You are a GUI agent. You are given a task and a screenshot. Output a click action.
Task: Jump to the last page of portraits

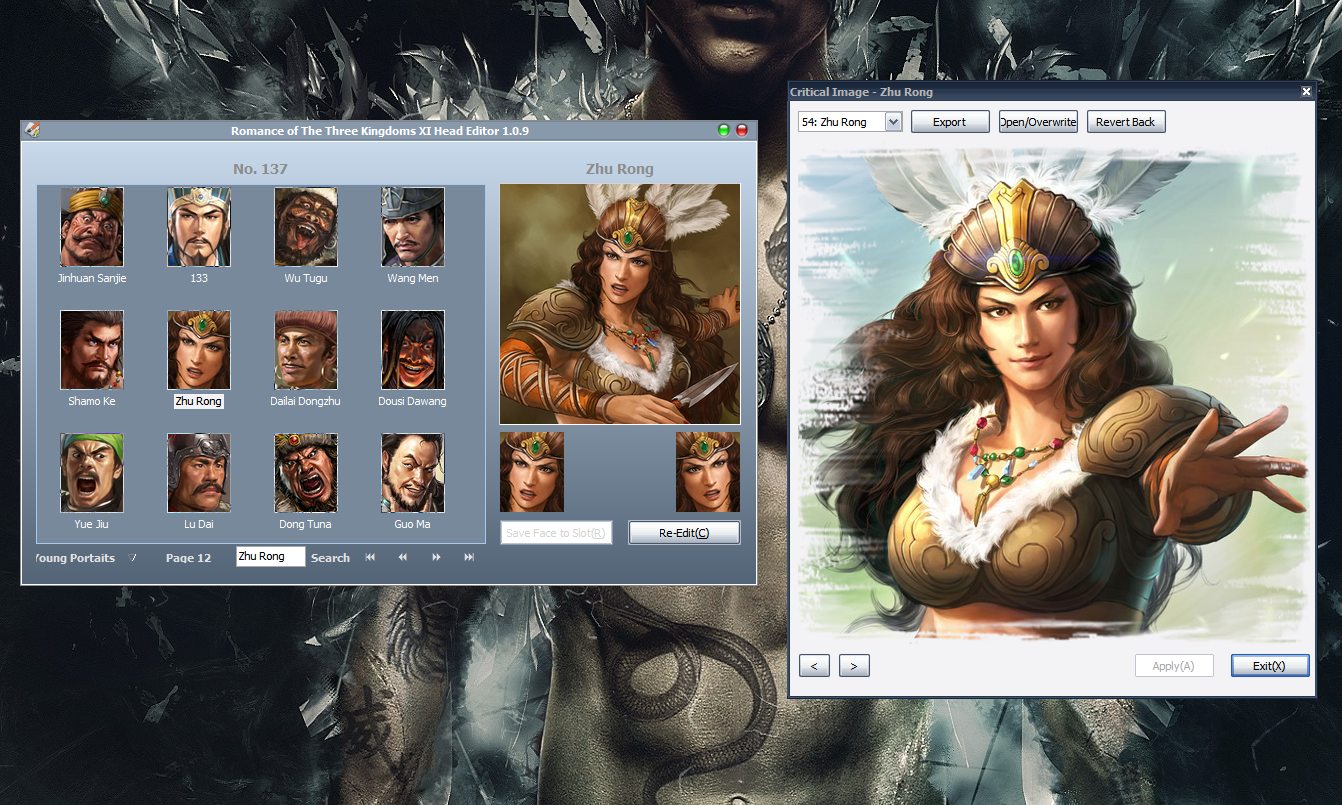469,557
